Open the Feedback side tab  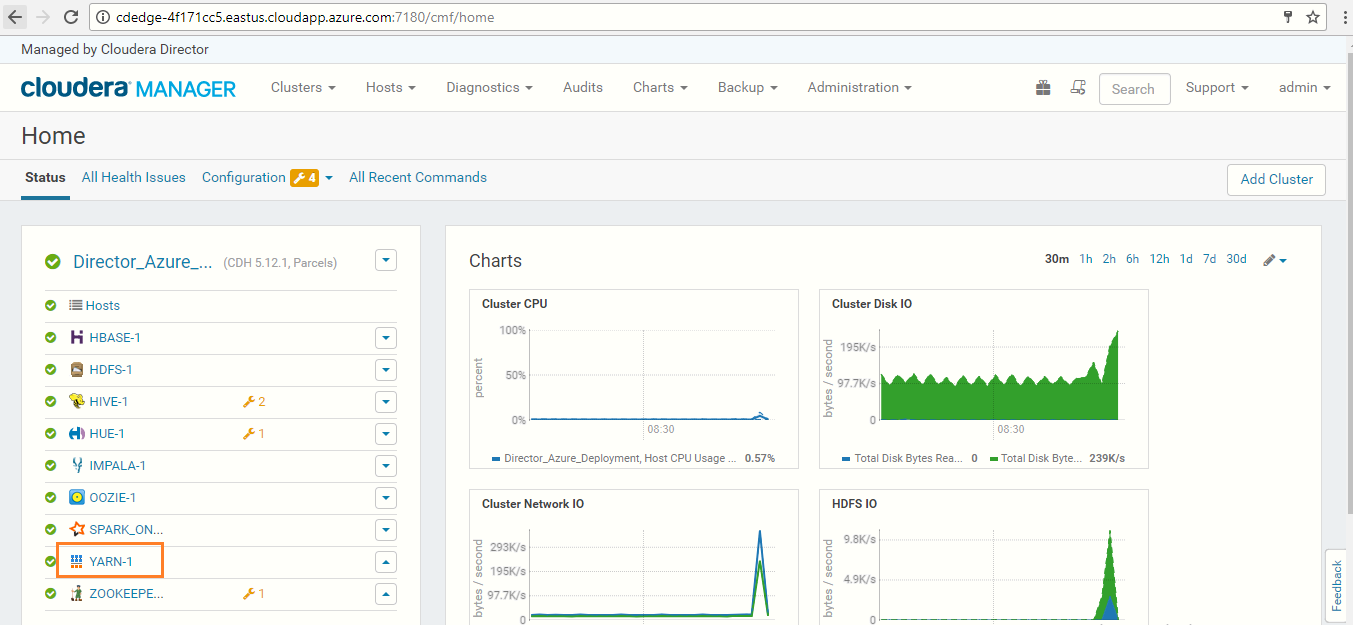pos(1337,585)
